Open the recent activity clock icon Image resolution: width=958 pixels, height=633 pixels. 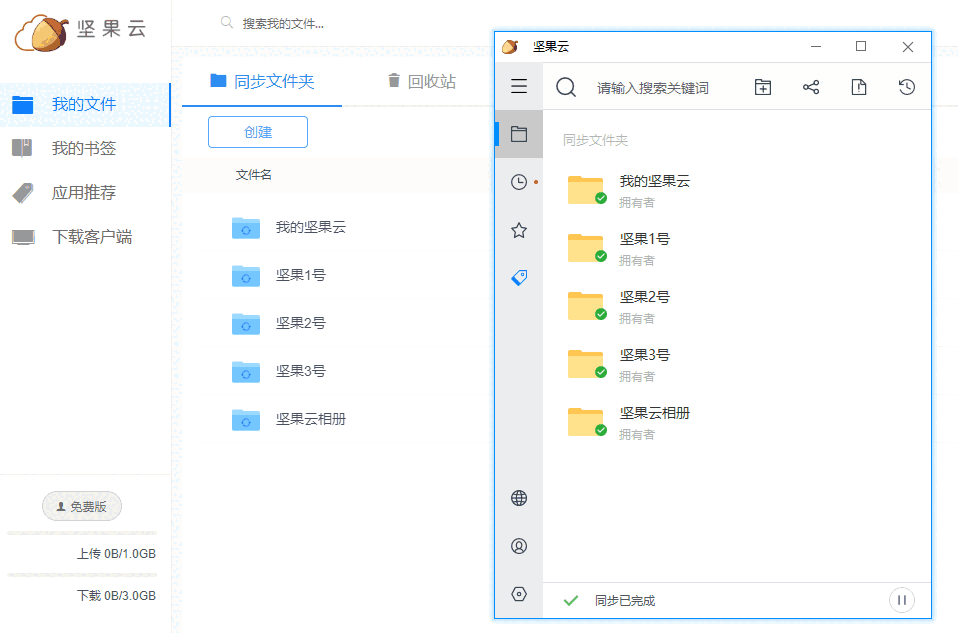(x=518, y=181)
